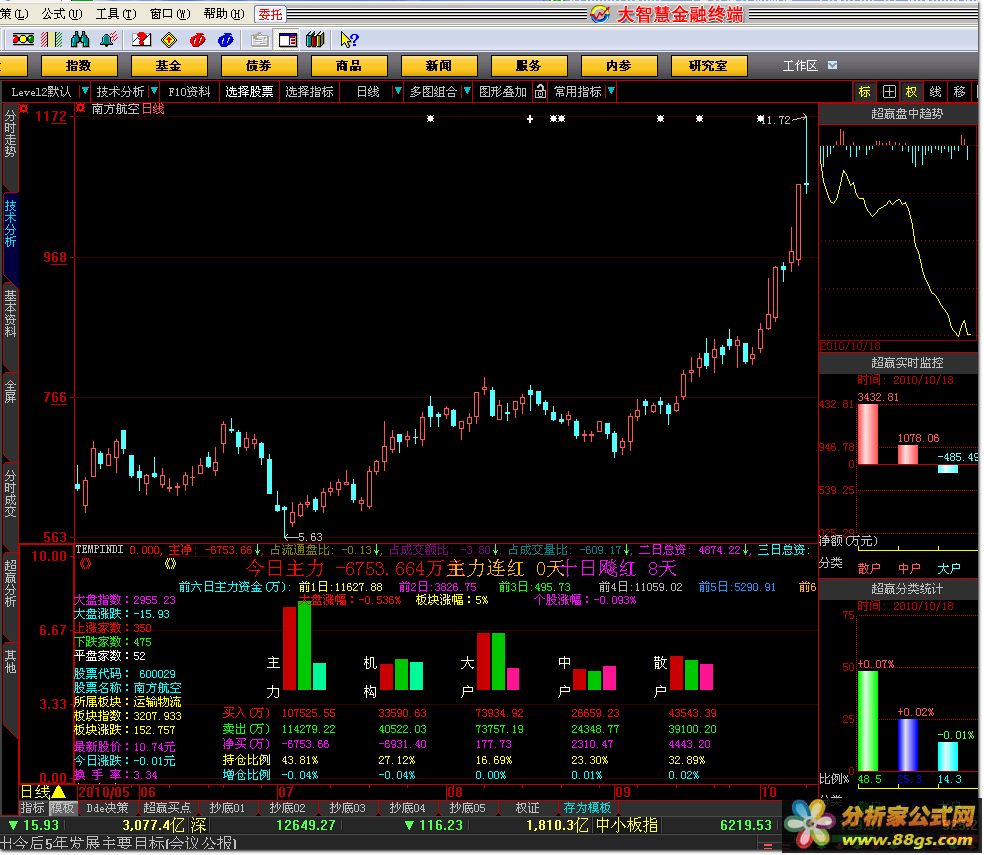Screen dimensions: 984x855
Task: Click the context help cursor icon
Action: (x=348, y=40)
